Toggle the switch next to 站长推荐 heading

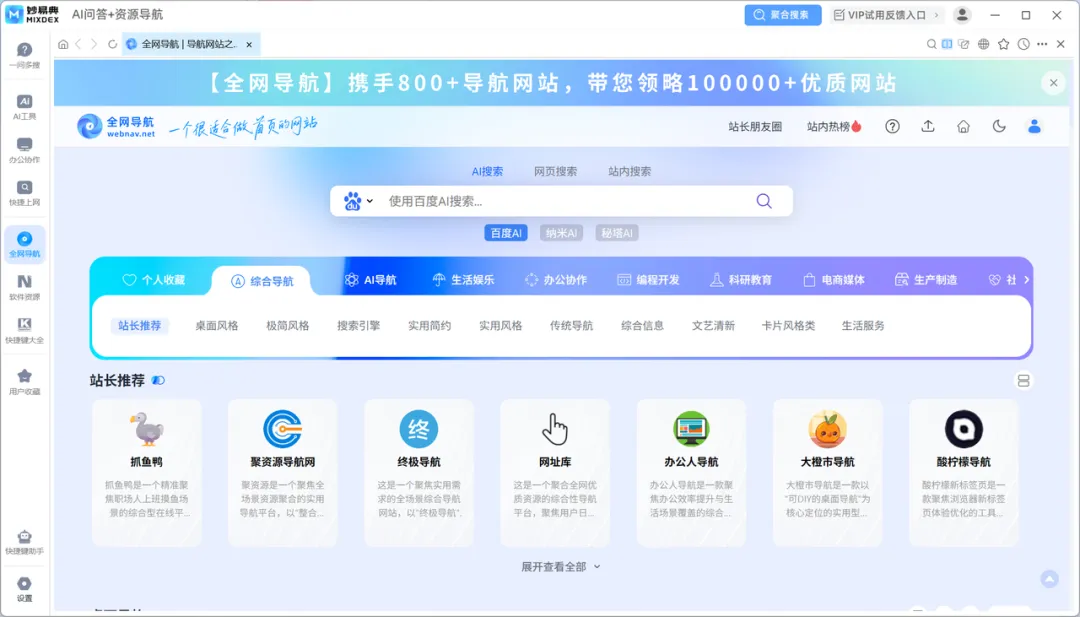158,380
